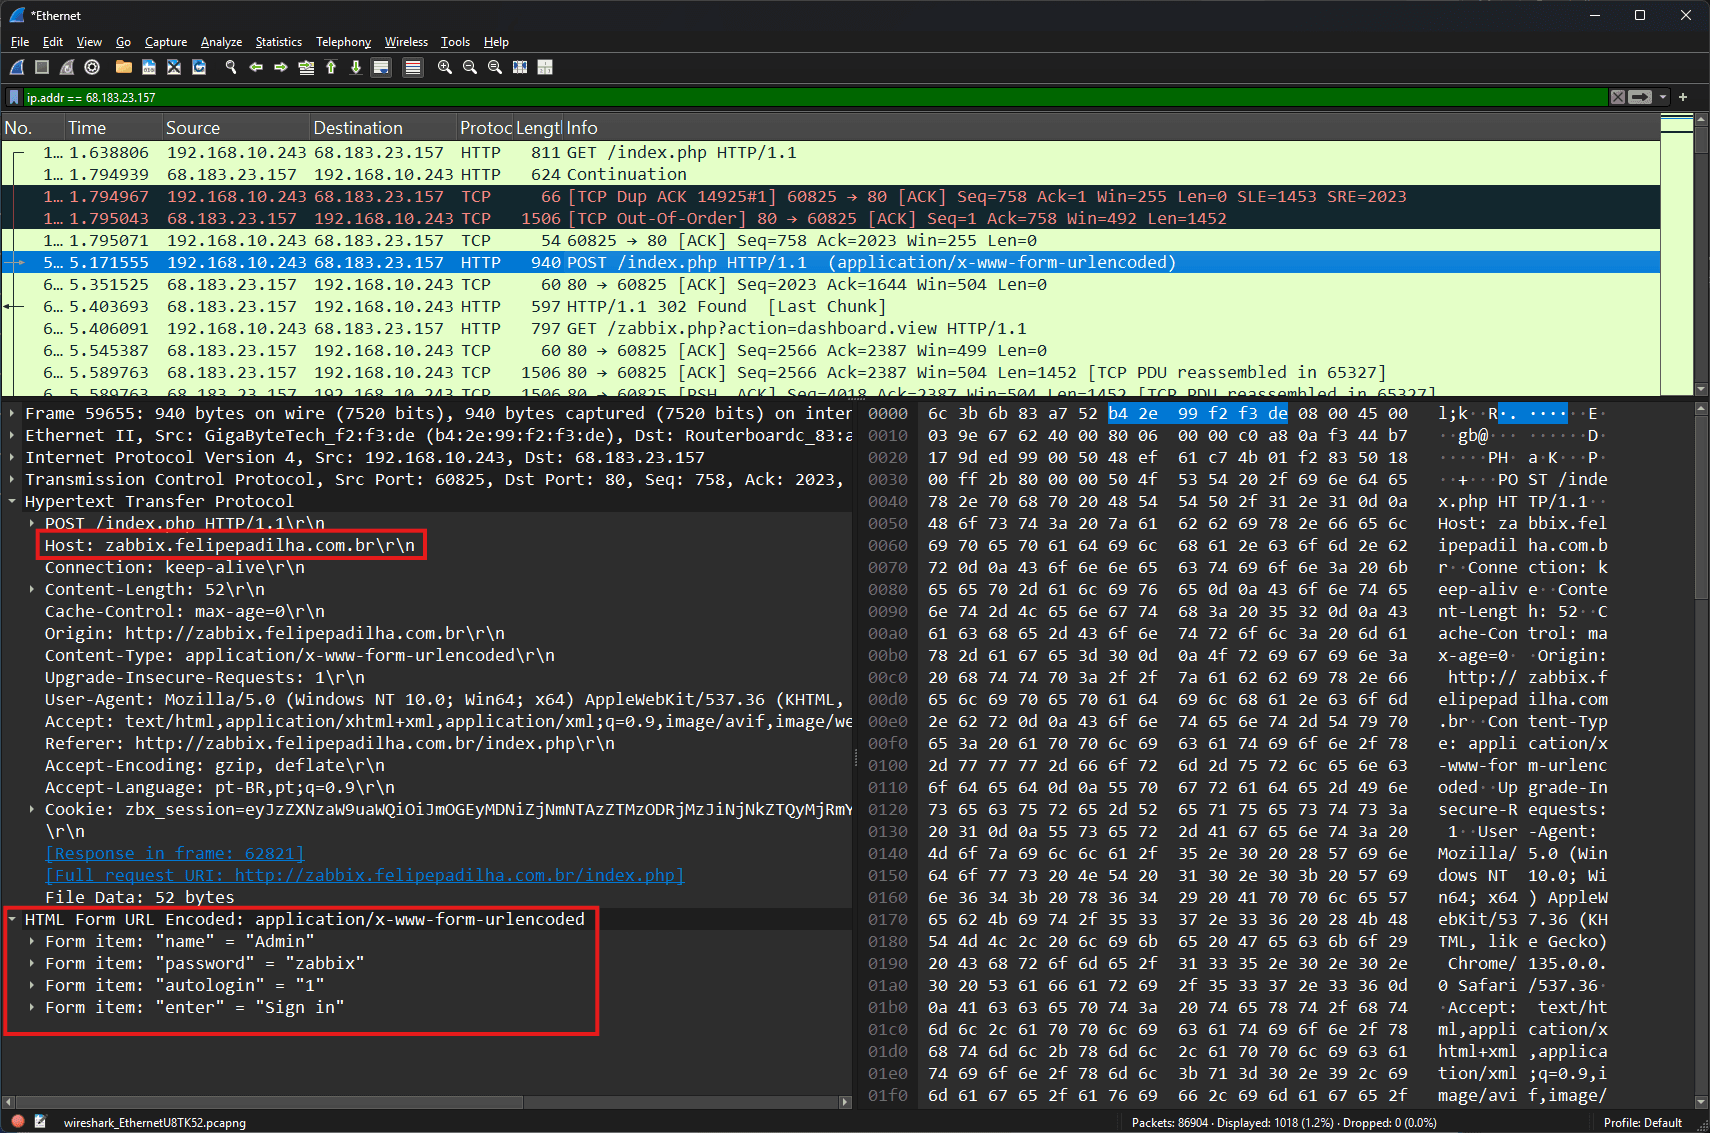Screen dimensions: 1710x1133
Task: Restart the current capture
Action: 67,67
